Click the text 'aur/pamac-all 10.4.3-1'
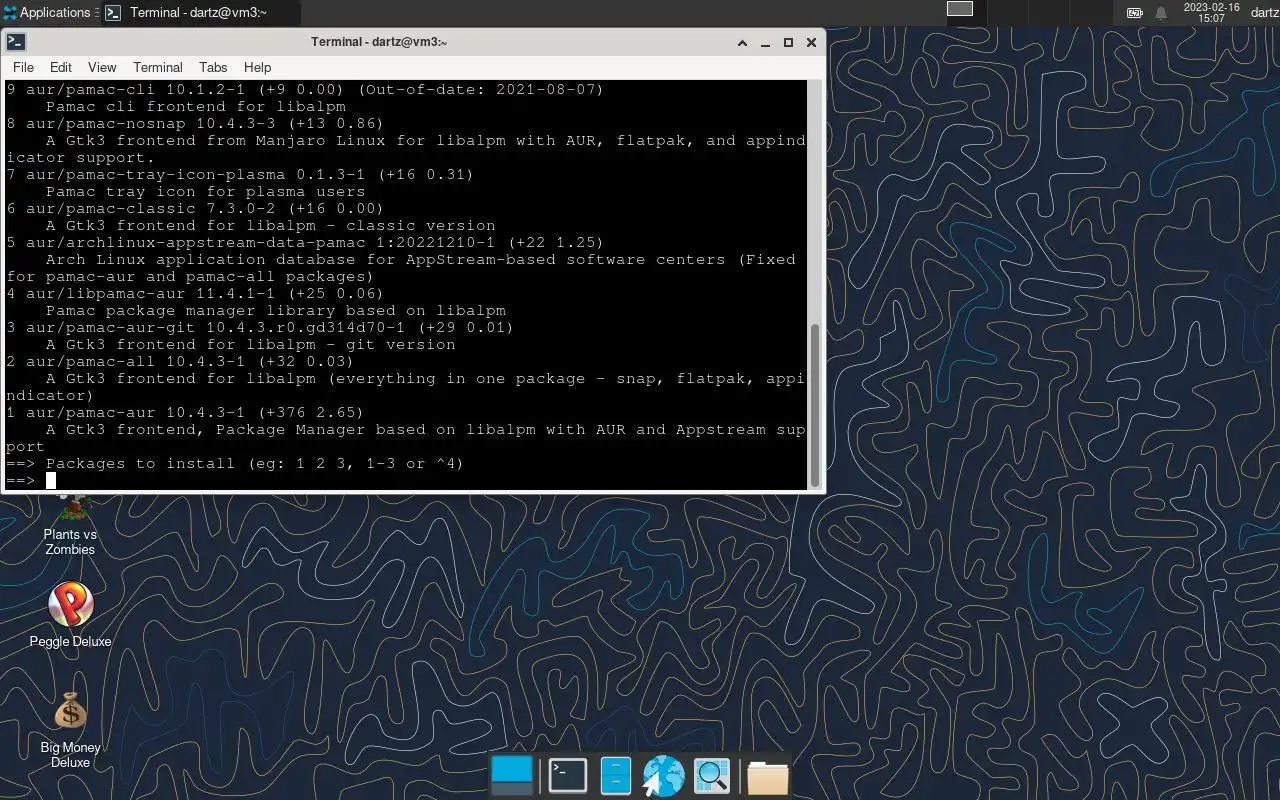This screenshot has width=1280, height=800. [135, 362]
